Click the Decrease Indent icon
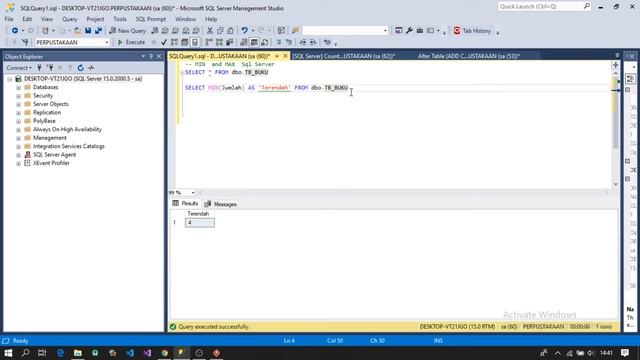 point(302,42)
